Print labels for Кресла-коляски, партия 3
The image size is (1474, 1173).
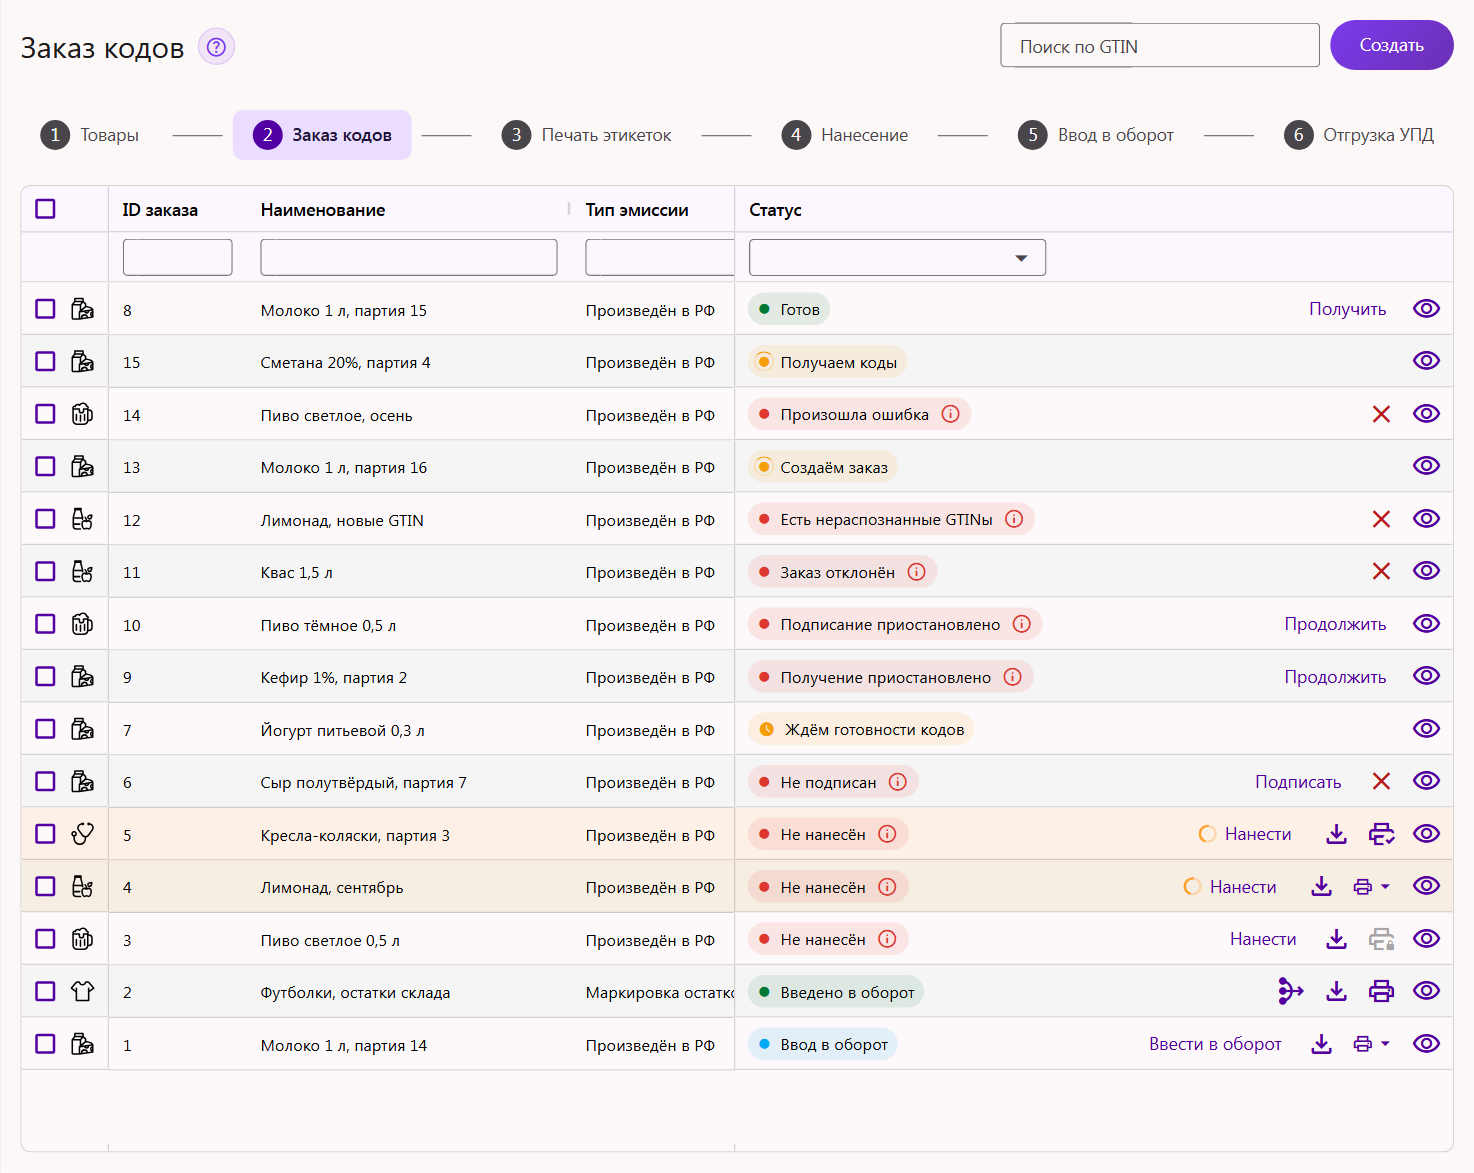pos(1381,834)
